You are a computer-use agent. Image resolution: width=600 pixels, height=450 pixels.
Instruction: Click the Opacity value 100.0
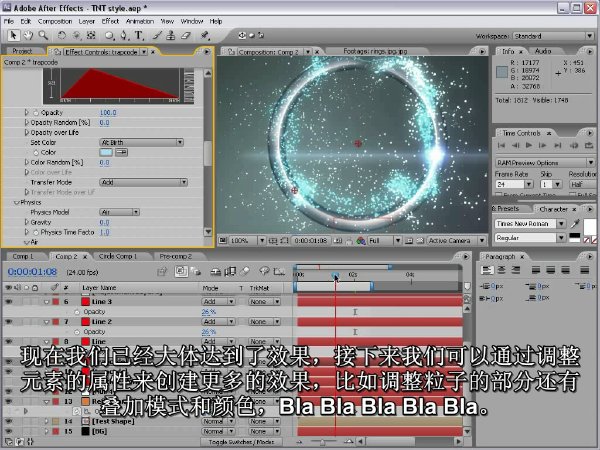108,112
